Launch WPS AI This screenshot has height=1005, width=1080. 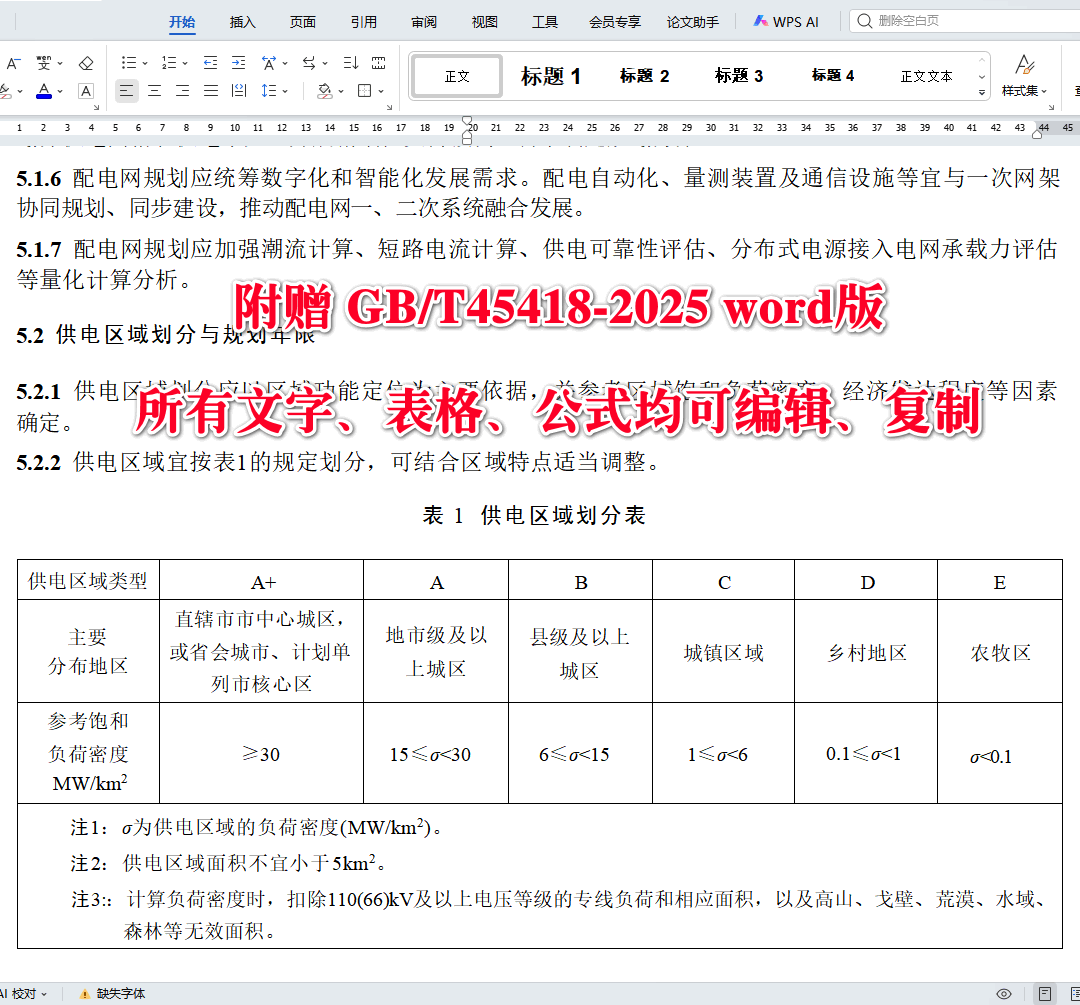(786, 22)
